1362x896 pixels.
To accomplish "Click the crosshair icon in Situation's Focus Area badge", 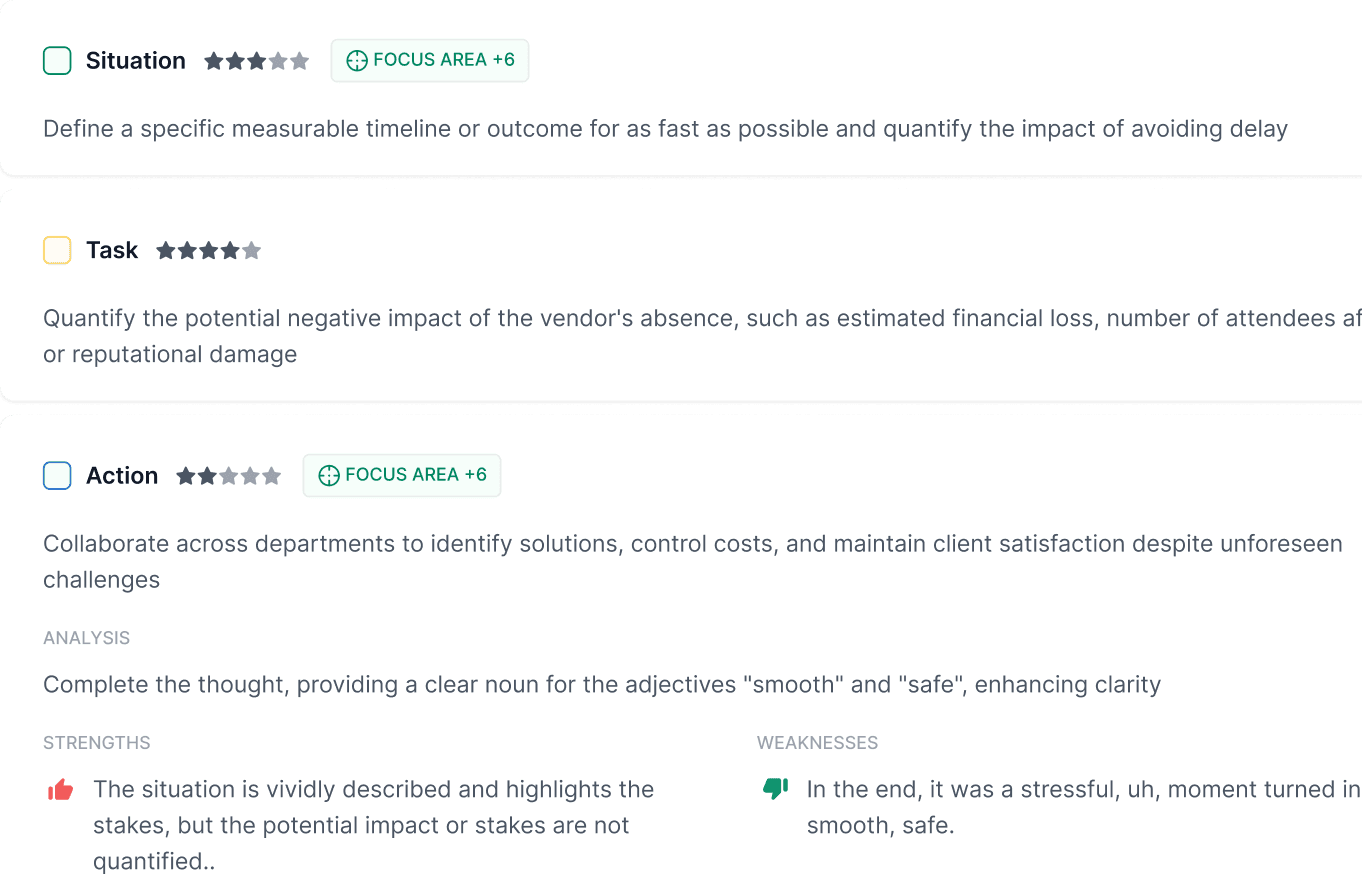I will point(357,60).
